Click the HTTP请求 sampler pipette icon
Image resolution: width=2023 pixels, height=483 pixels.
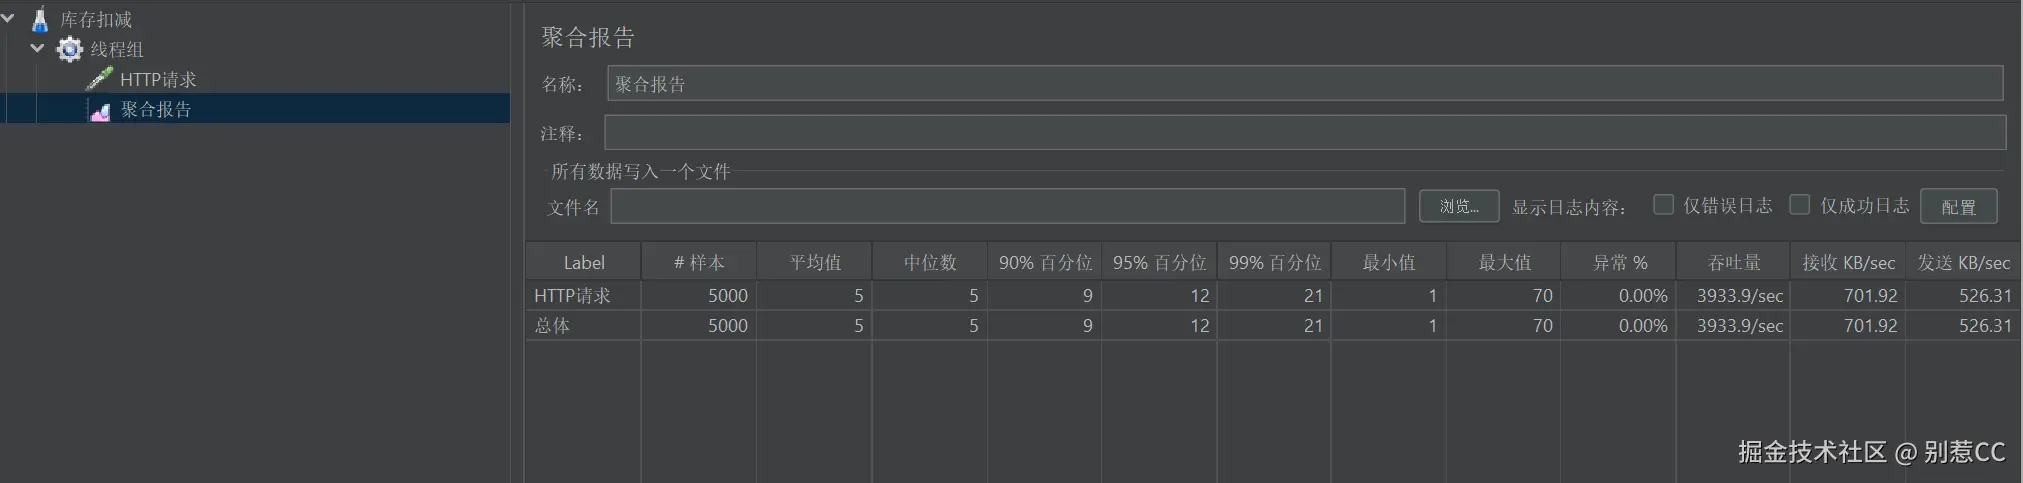(99, 79)
